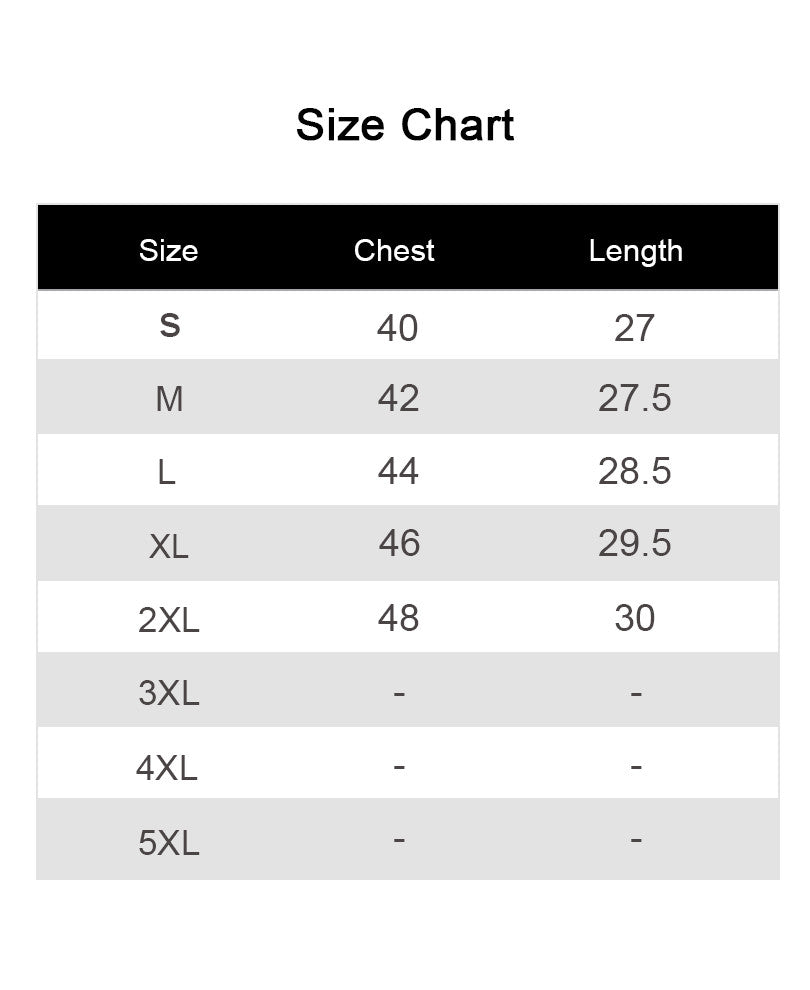Click the M size row label

[169, 399]
